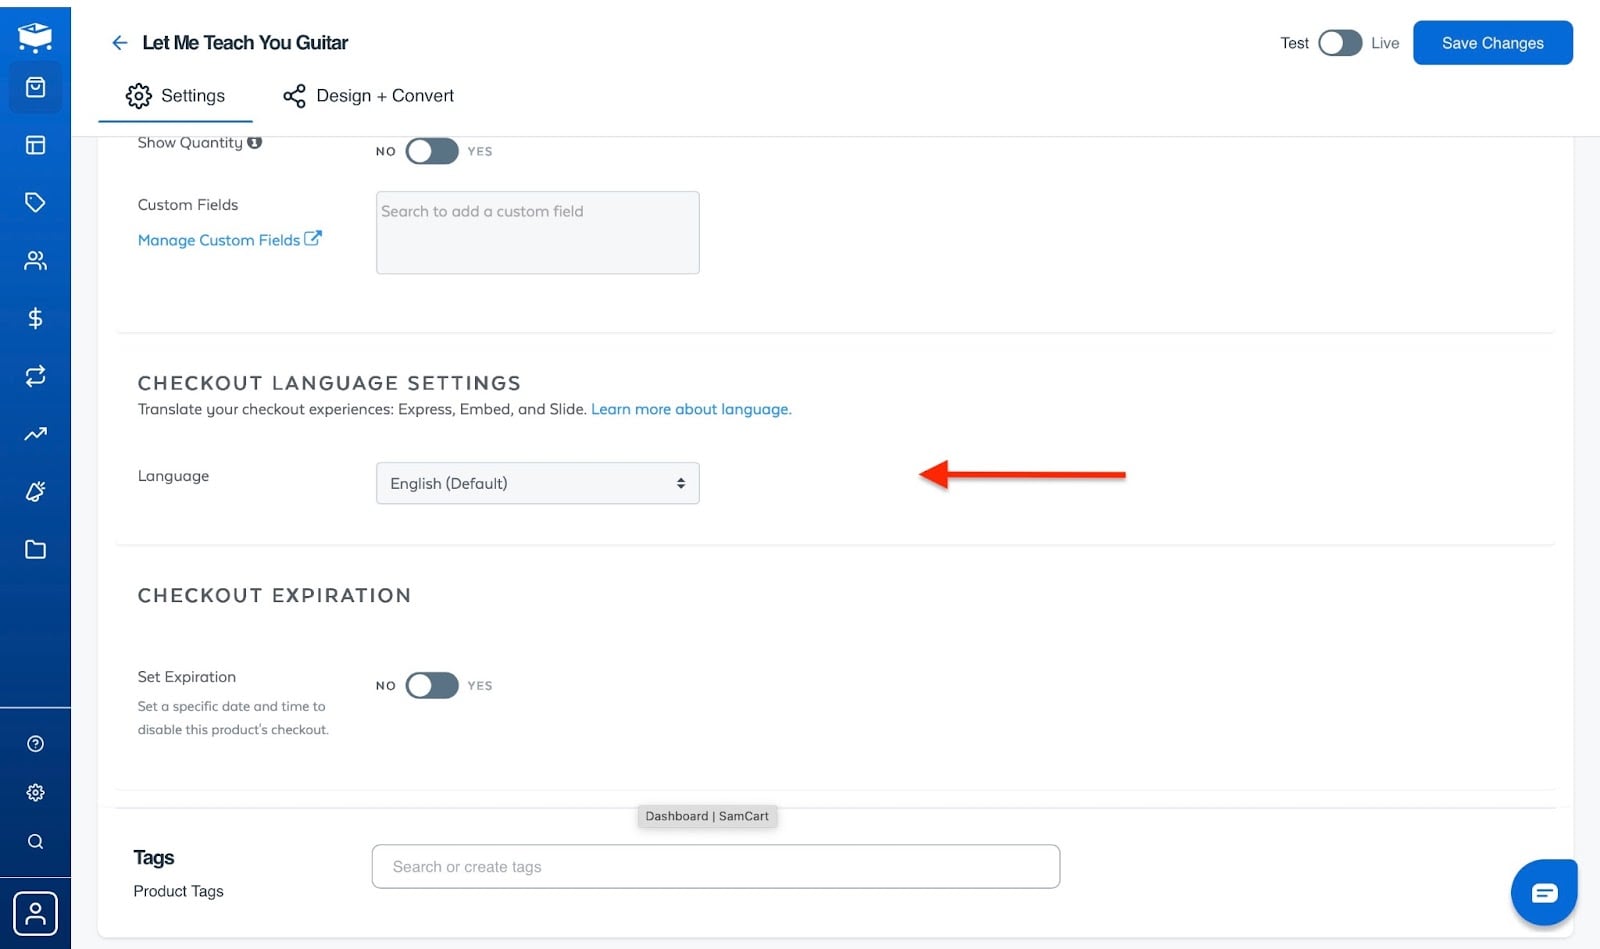The image size is (1600, 949).
Task: Enable the Set Expiration toggle
Action: 432,685
